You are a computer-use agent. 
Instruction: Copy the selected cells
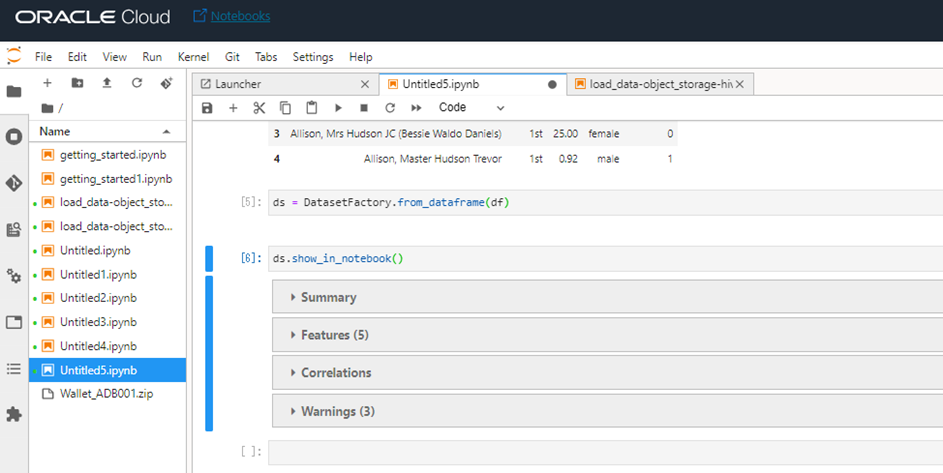click(x=285, y=108)
